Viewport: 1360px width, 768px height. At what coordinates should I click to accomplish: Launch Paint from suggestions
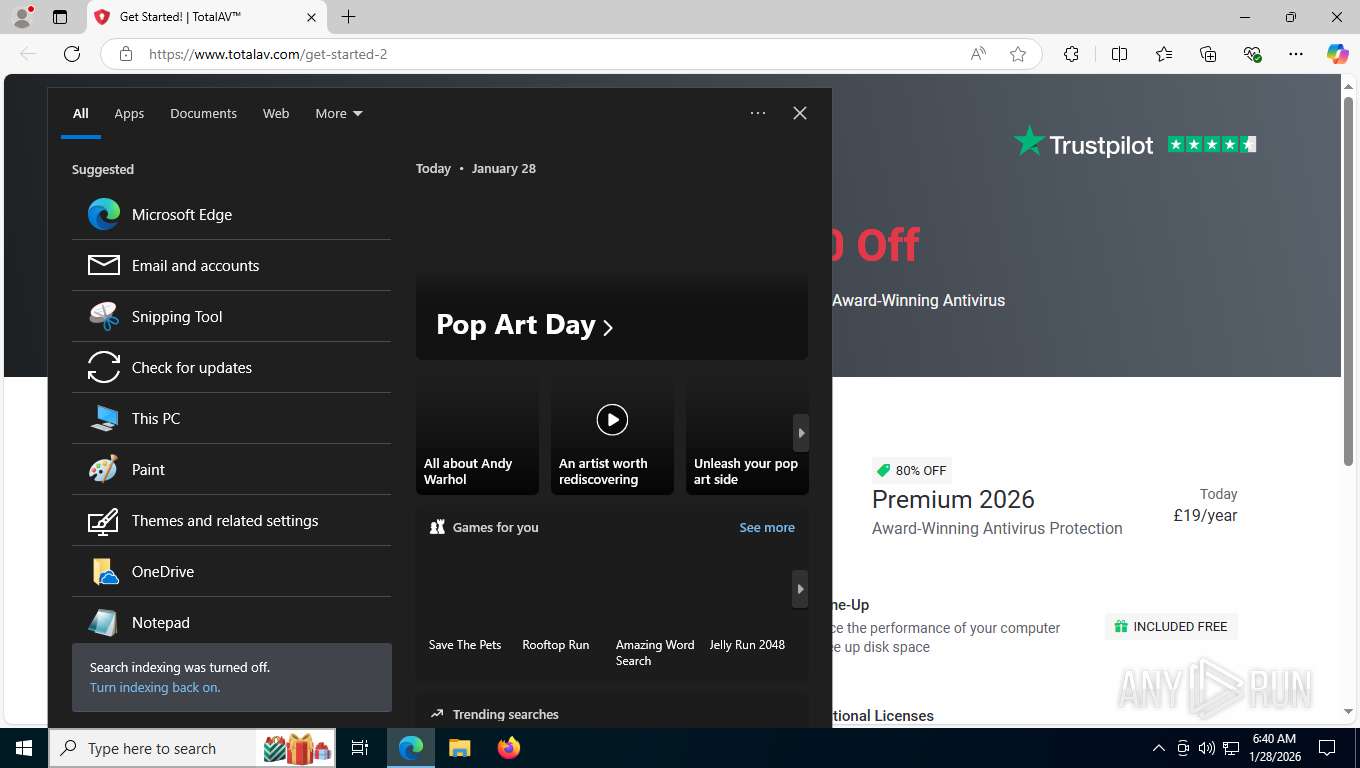pos(231,469)
